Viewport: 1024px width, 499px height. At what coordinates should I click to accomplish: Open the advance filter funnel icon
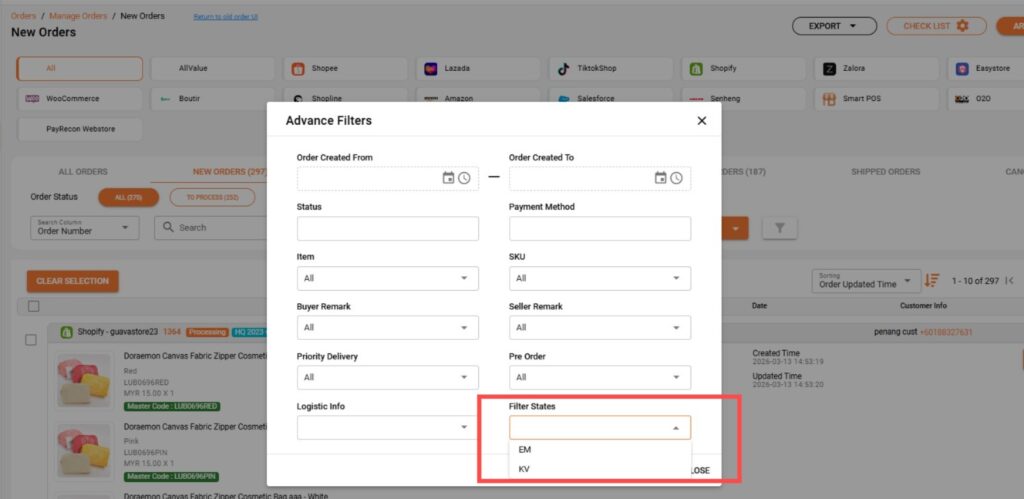780,228
